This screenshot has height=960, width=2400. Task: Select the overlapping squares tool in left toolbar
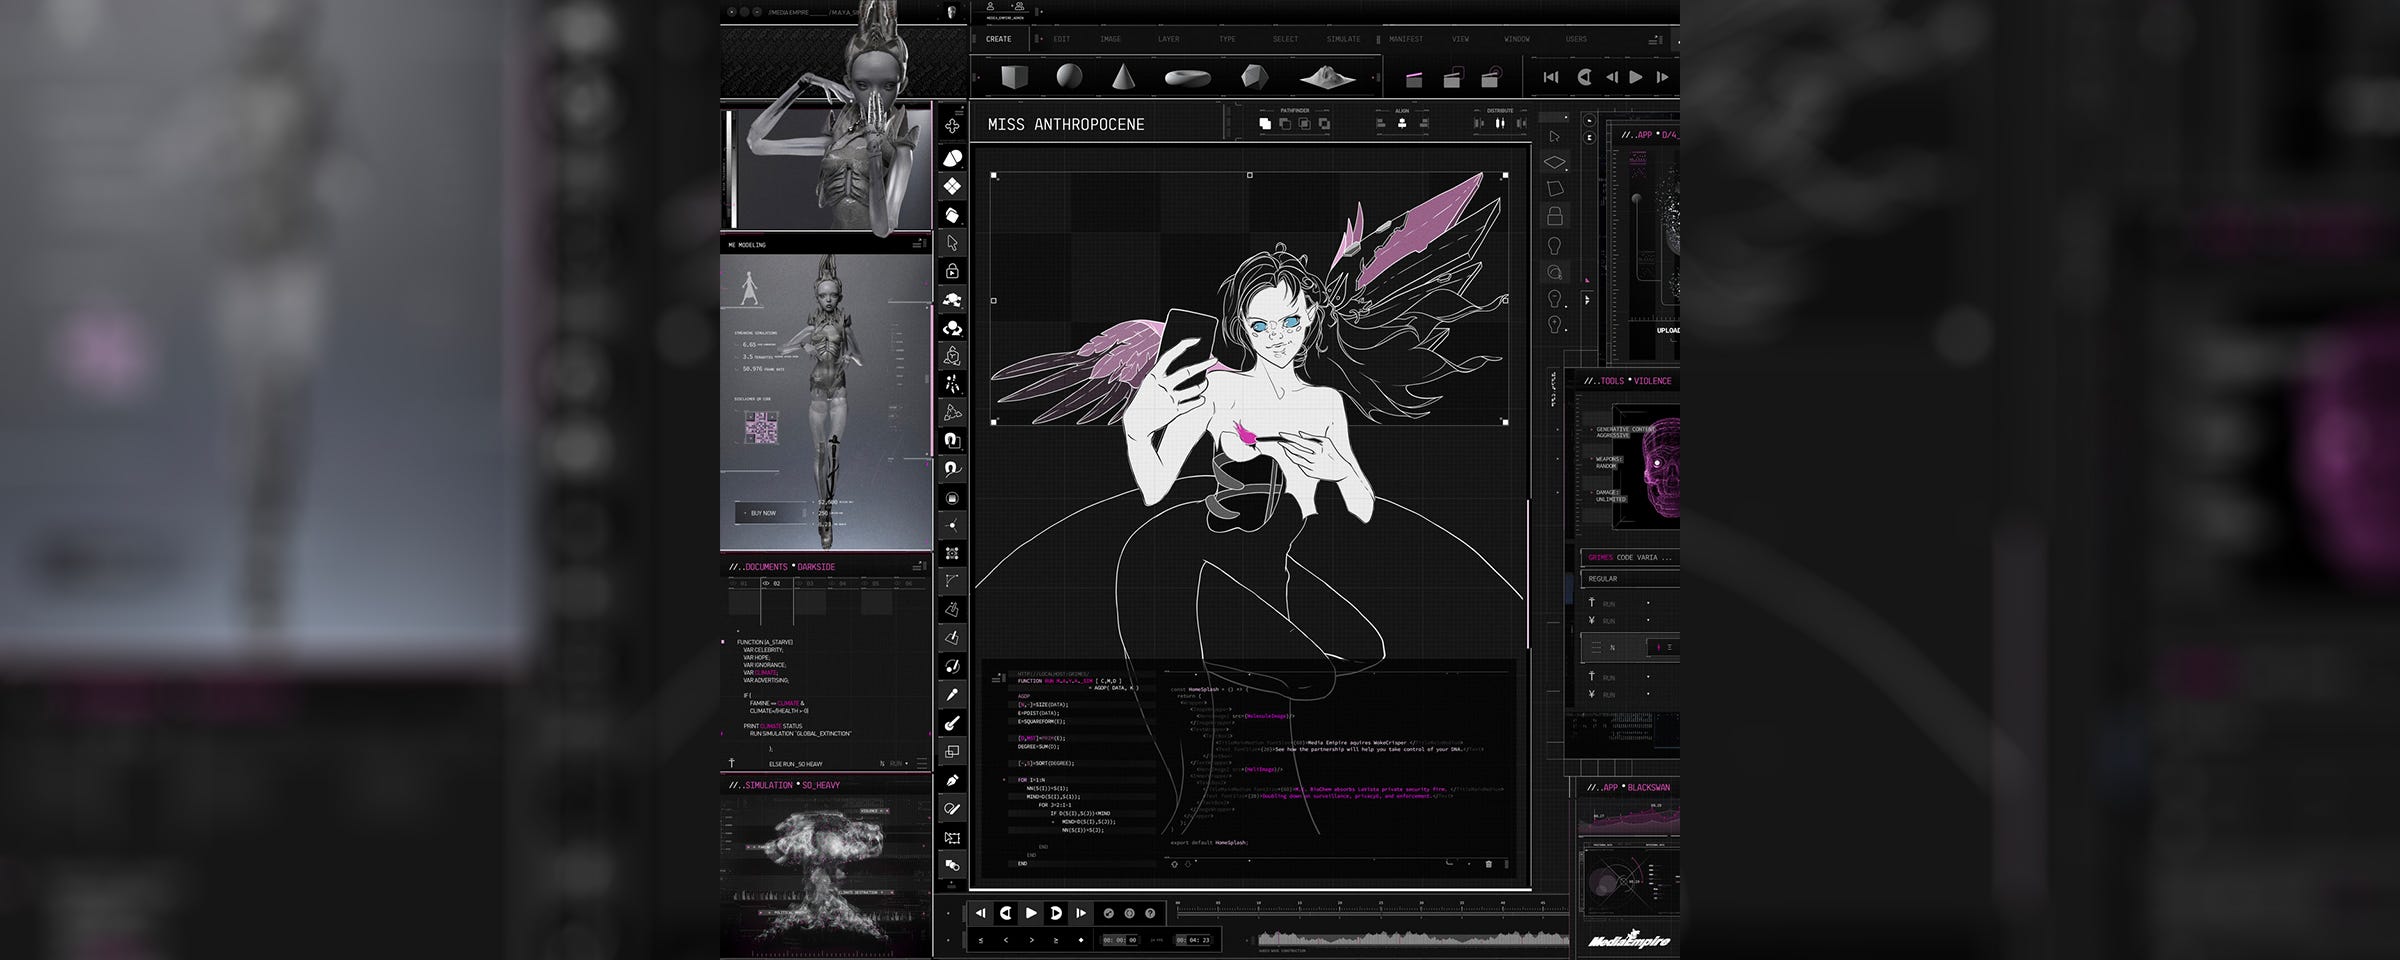click(952, 751)
